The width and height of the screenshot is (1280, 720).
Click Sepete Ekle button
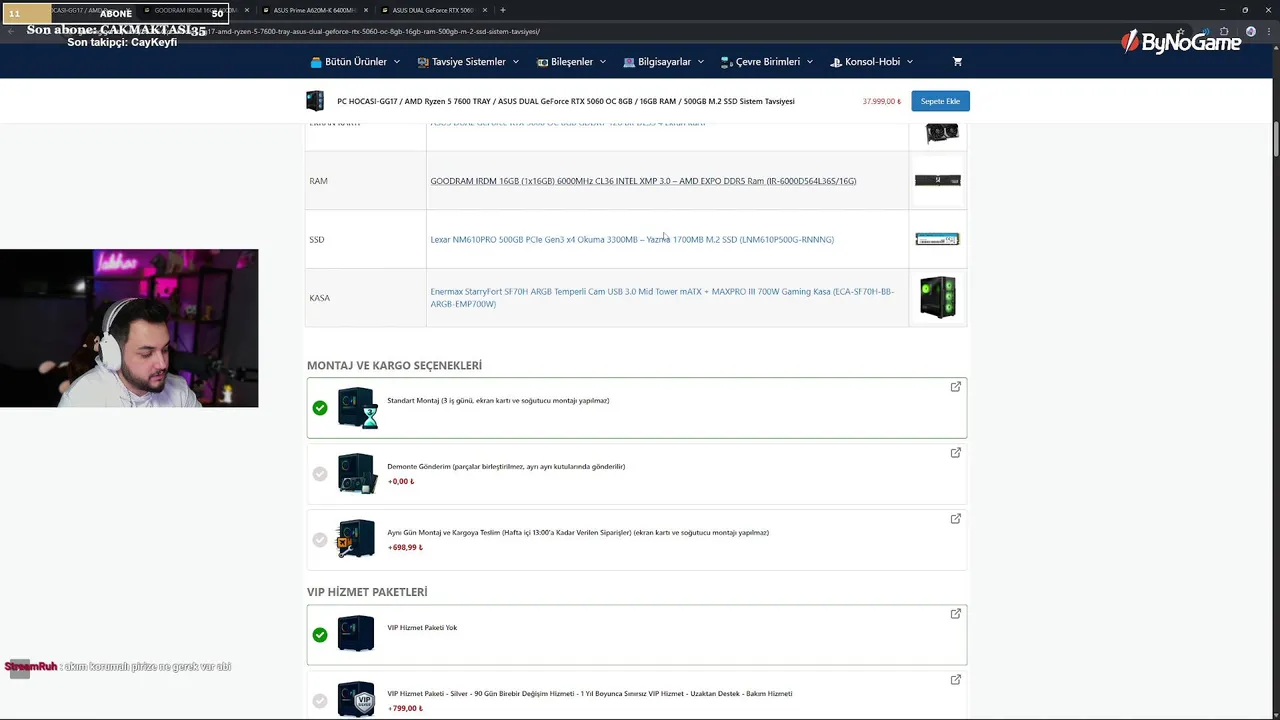pyautogui.click(x=940, y=101)
